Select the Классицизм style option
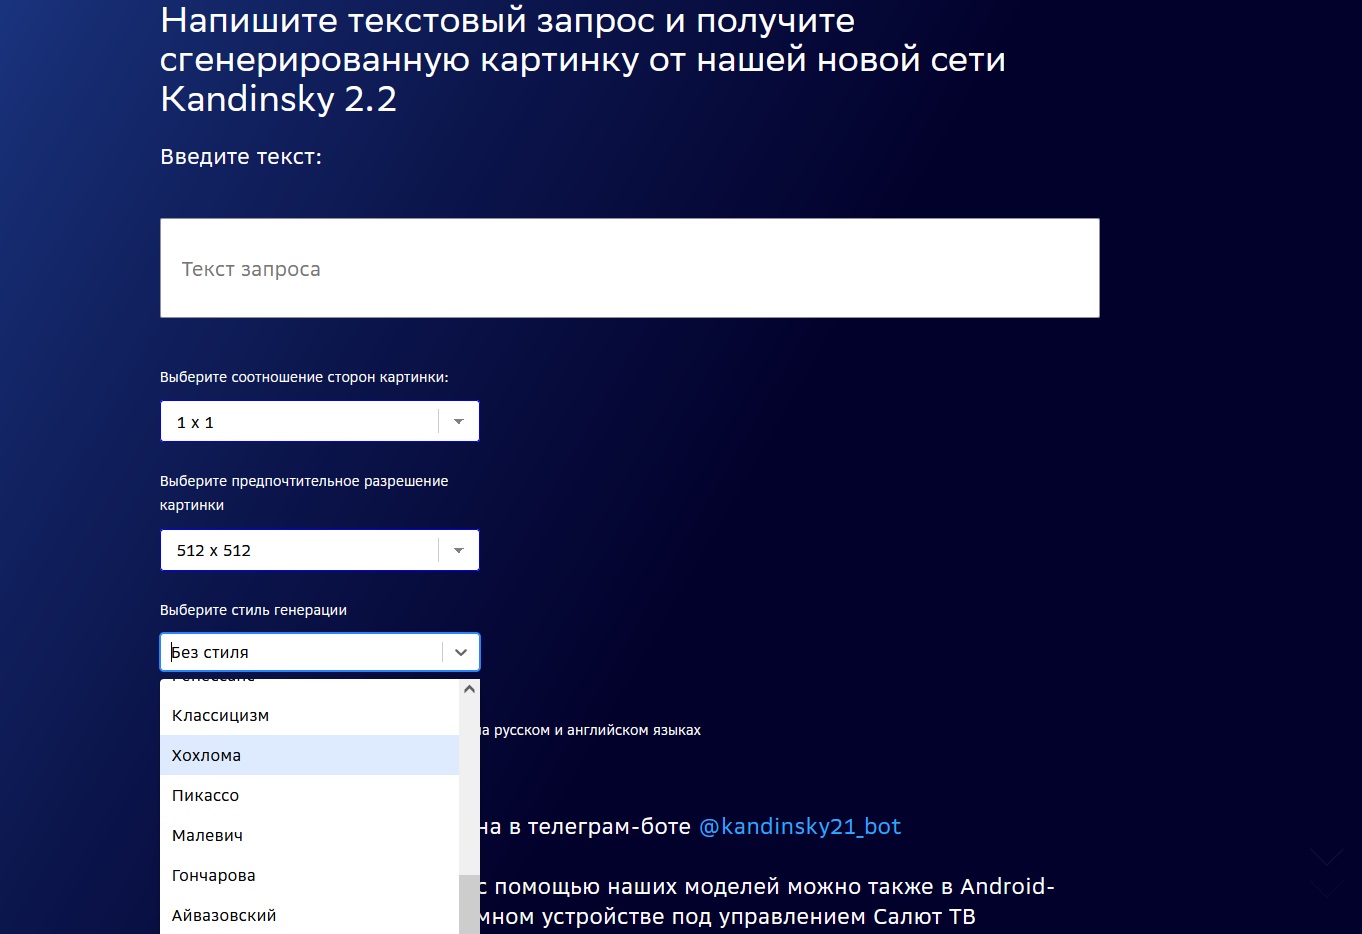Screen dimensions: 1362x934 (x=220, y=715)
